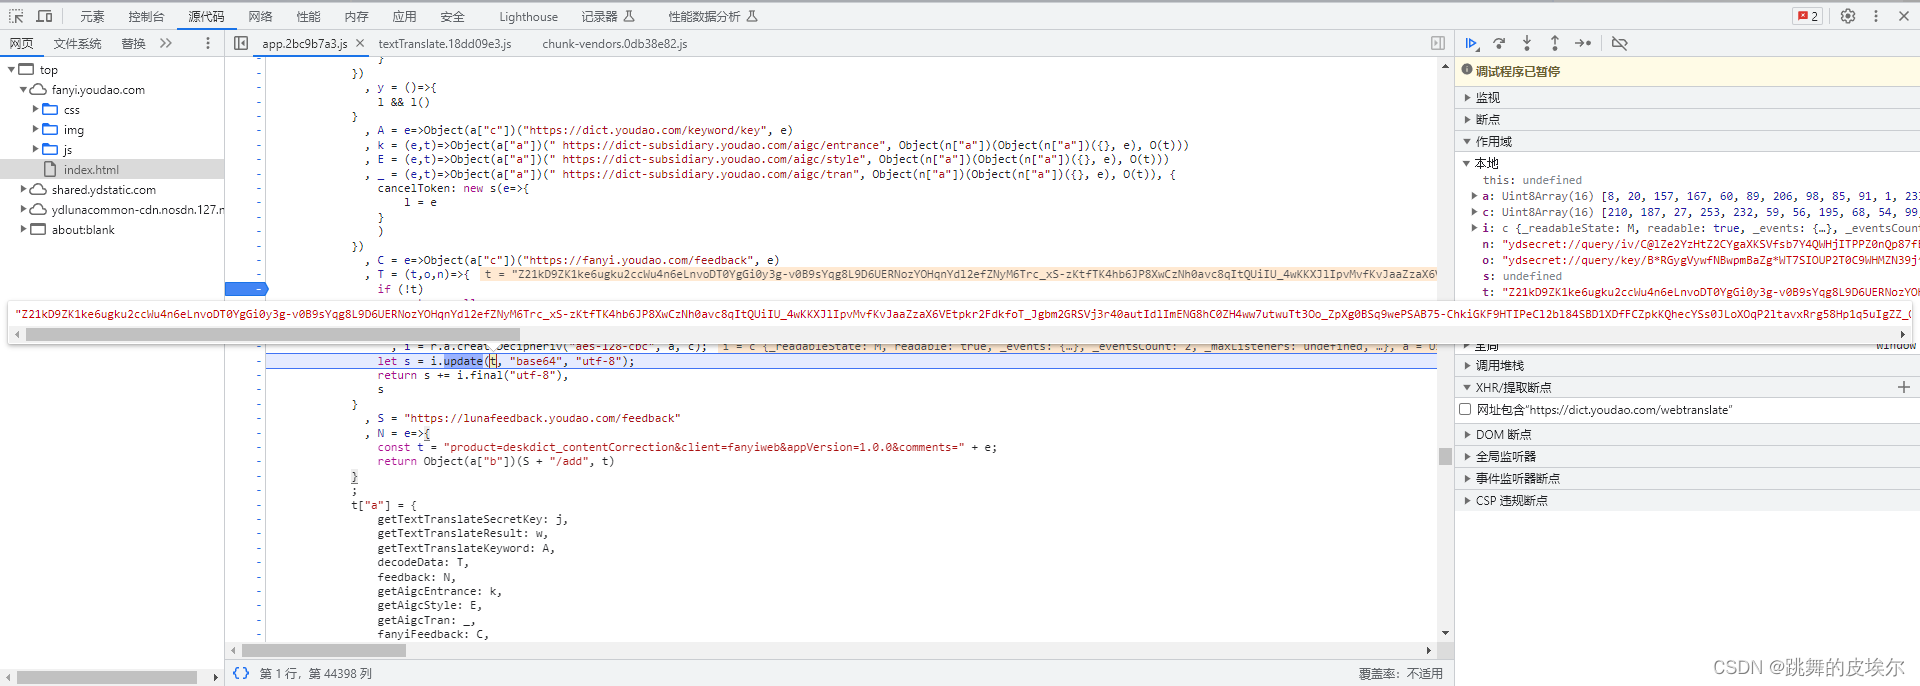This screenshot has height=686, width=1920.
Task: Click the code editor horizontal scrollbar
Action: pos(322,650)
